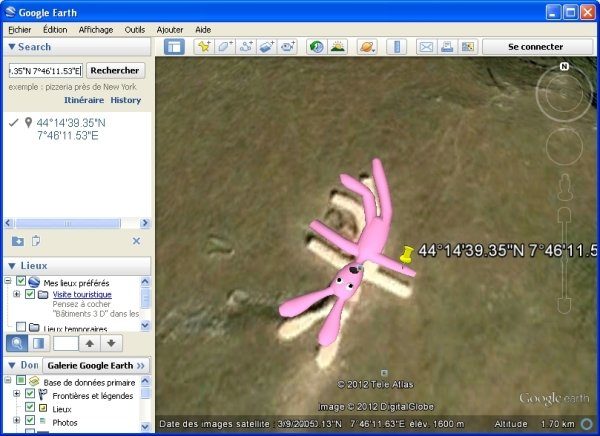Click the move joystick control
The width and height of the screenshot is (600, 436).
[564, 147]
